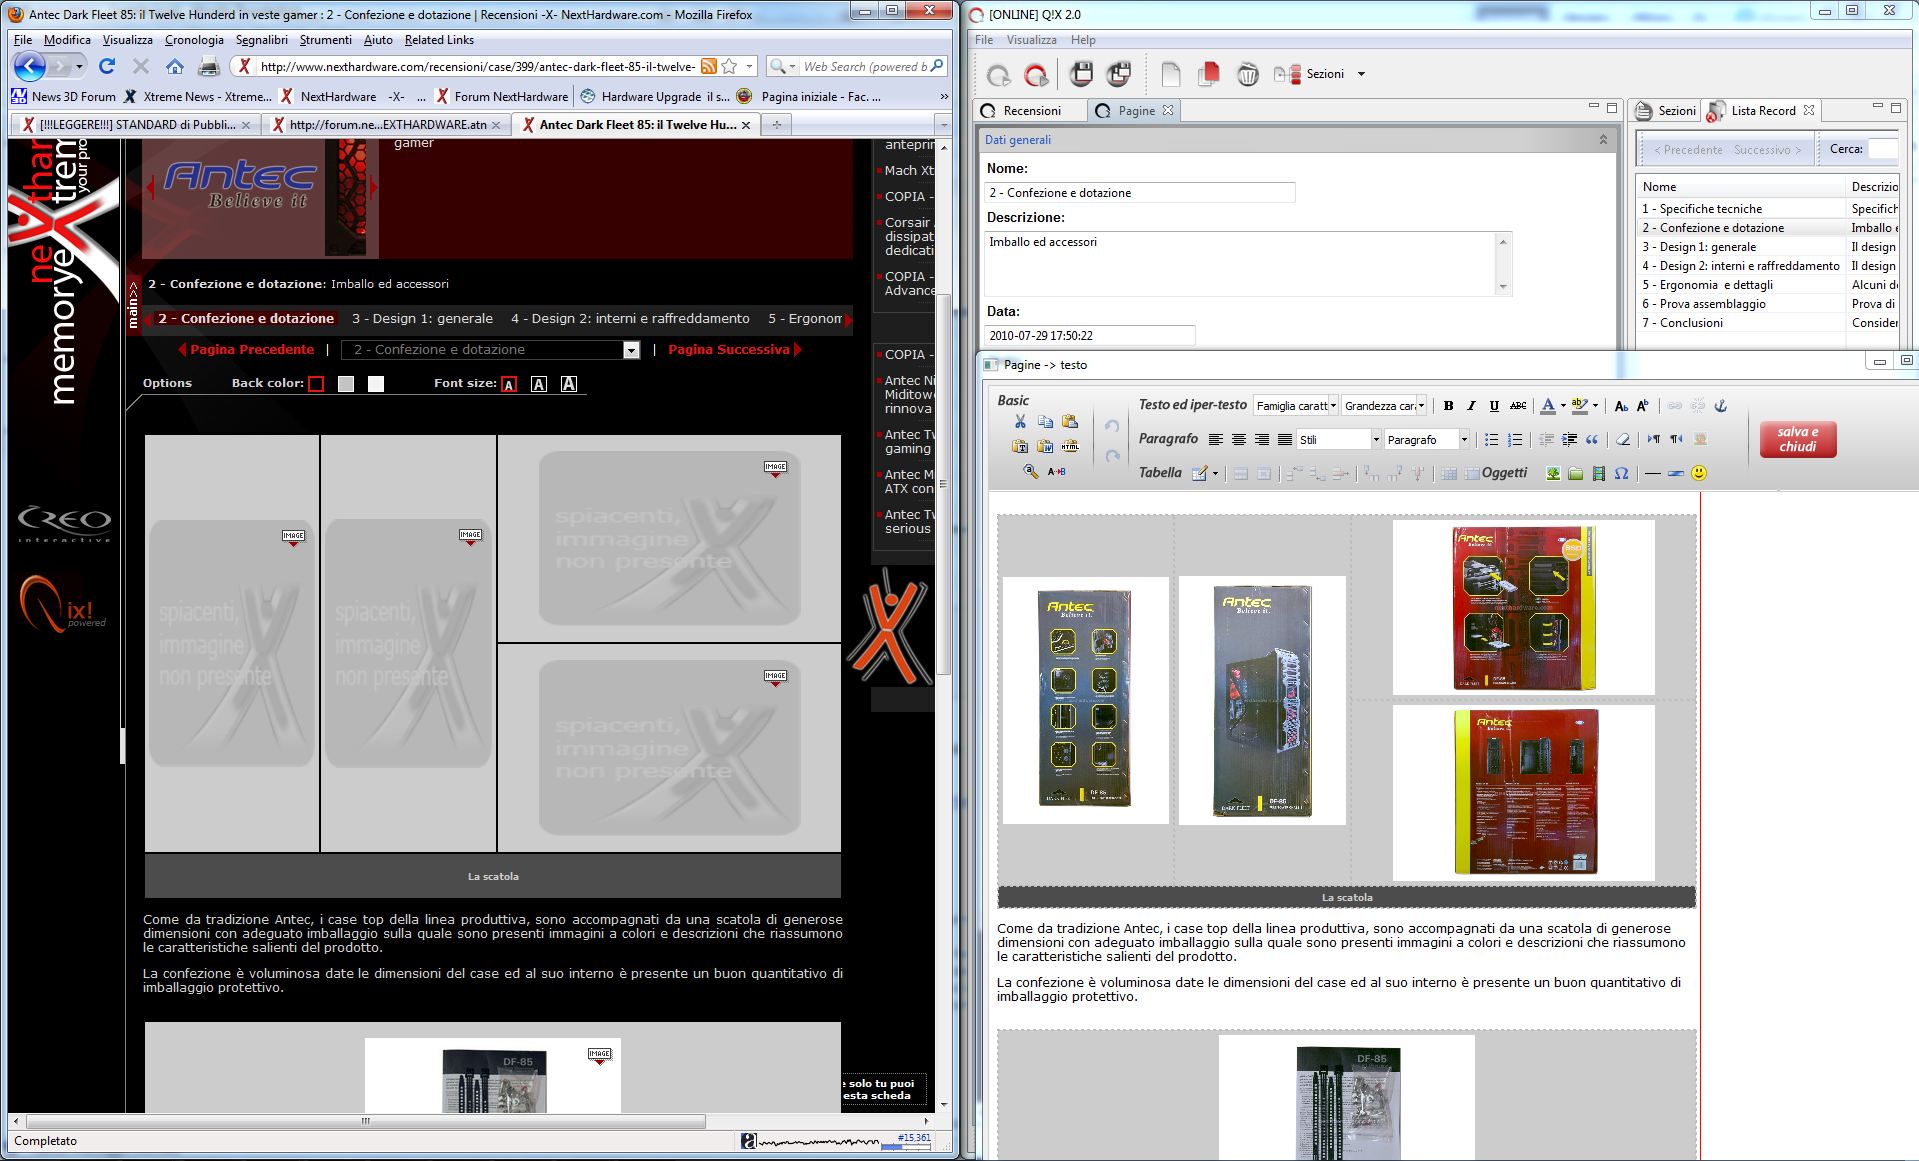Open Visualizza menu in Q!X window
1919x1161 pixels.
tap(1031, 40)
